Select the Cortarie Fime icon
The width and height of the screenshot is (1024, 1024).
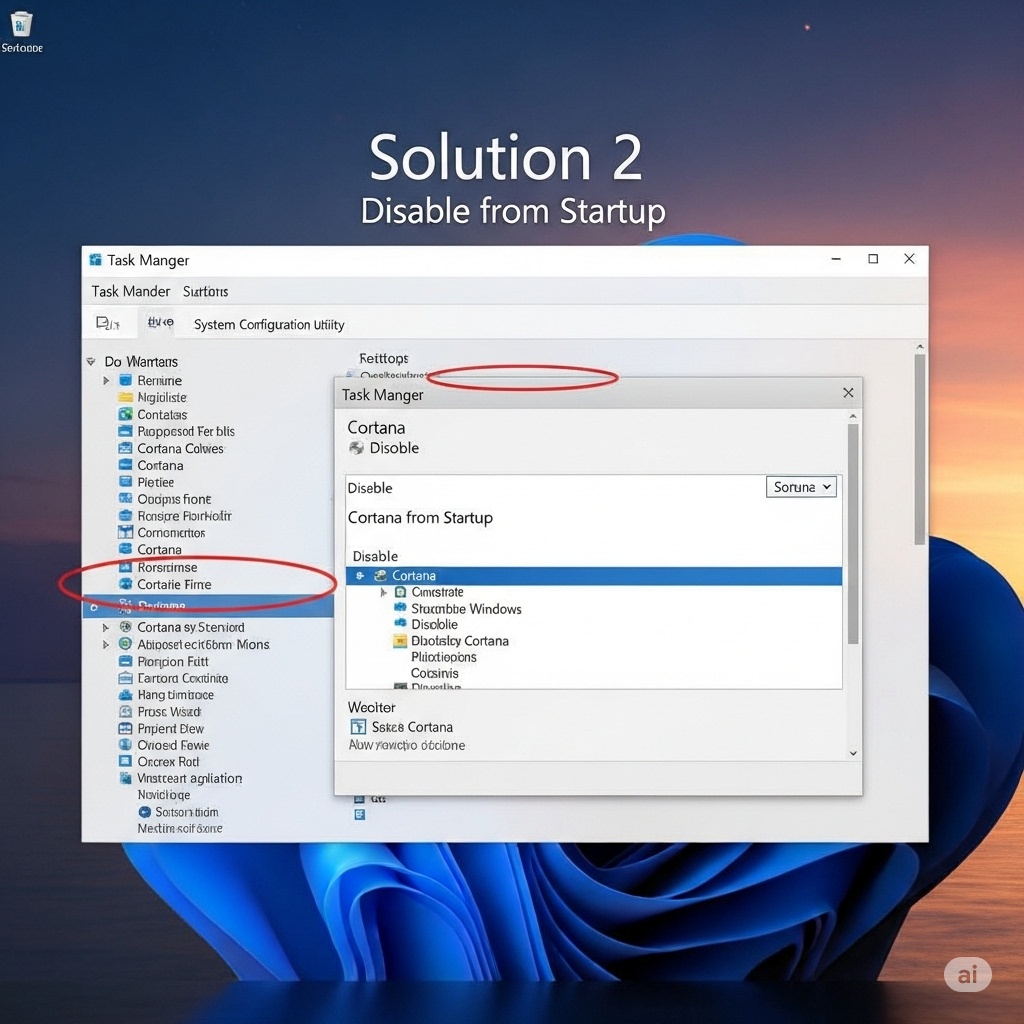coord(125,584)
